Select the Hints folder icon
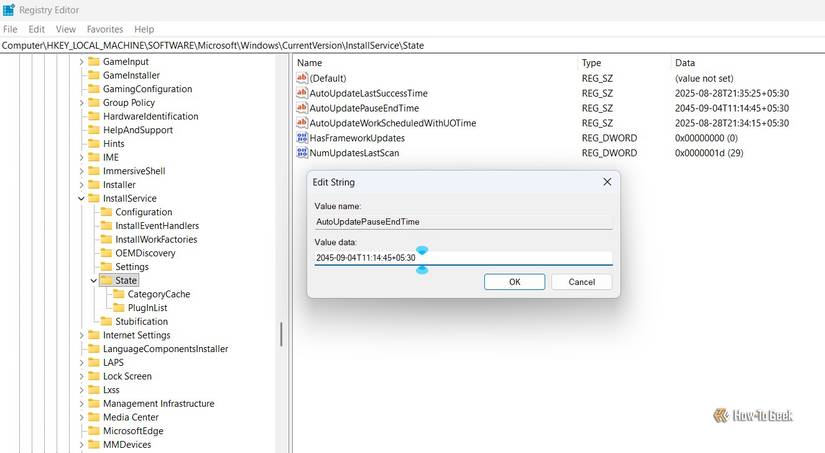825x453 pixels. [94, 144]
